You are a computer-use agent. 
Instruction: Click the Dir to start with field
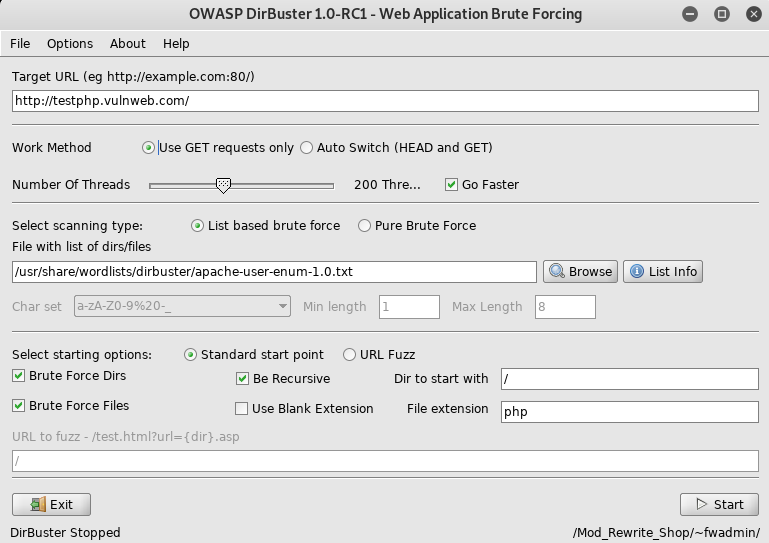pyautogui.click(x=630, y=379)
